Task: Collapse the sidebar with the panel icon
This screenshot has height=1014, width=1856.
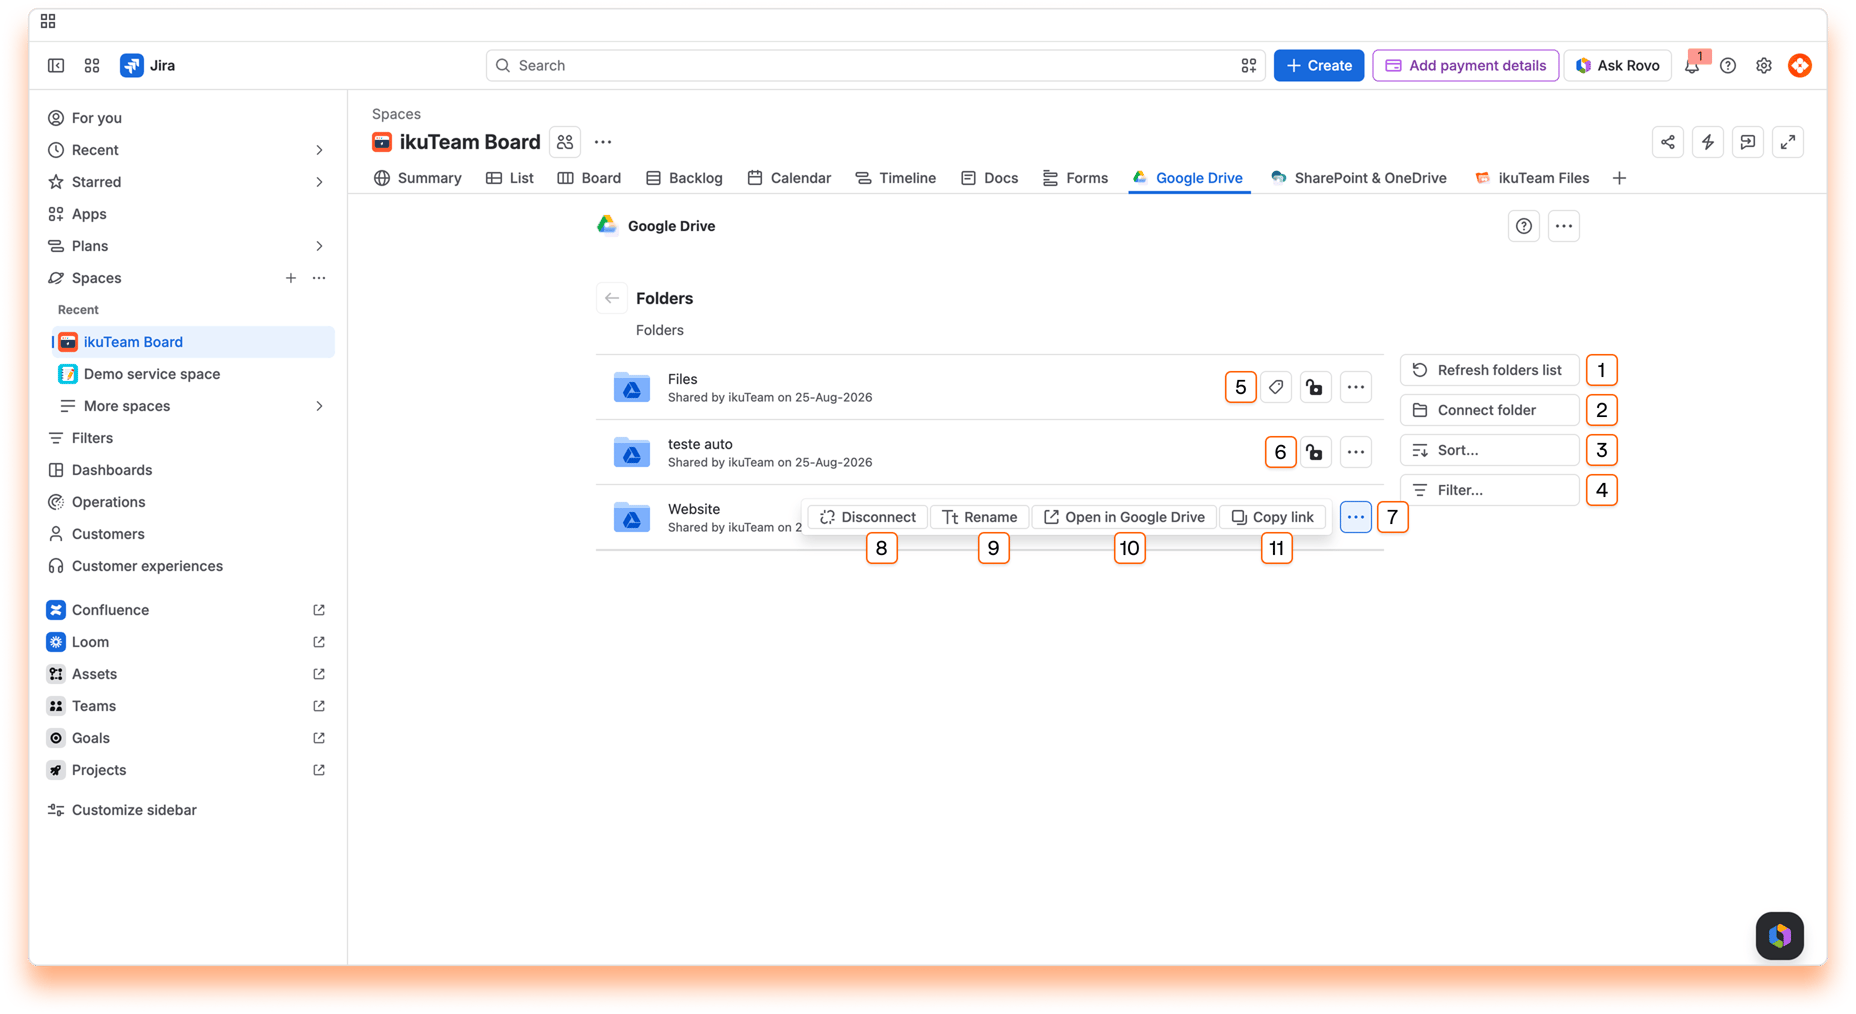Action: pyautogui.click(x=56, y=65)
